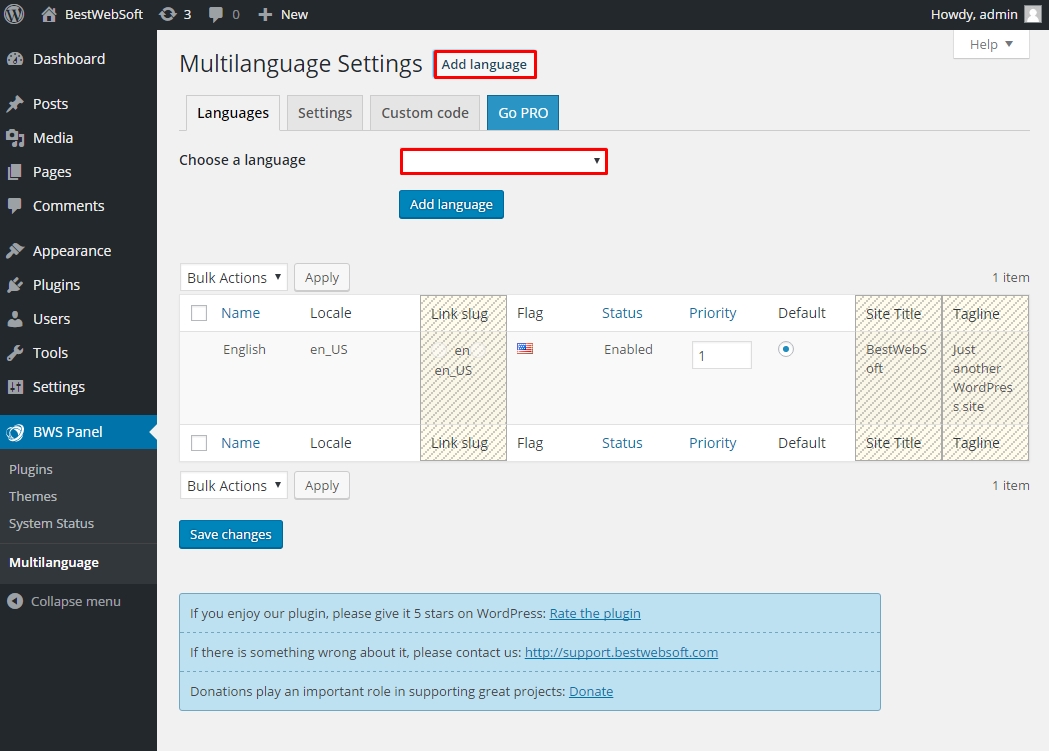Open the bottom Bulk Actions dropdown
This screenshot has height=751, width=1049.
(x=233, y=486)
